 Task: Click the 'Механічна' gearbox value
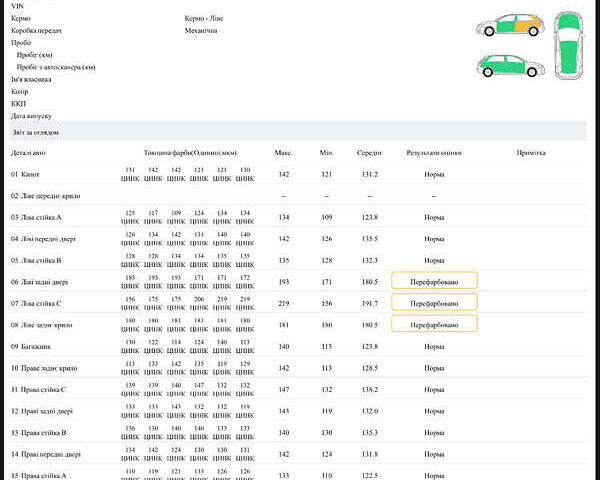201,31
